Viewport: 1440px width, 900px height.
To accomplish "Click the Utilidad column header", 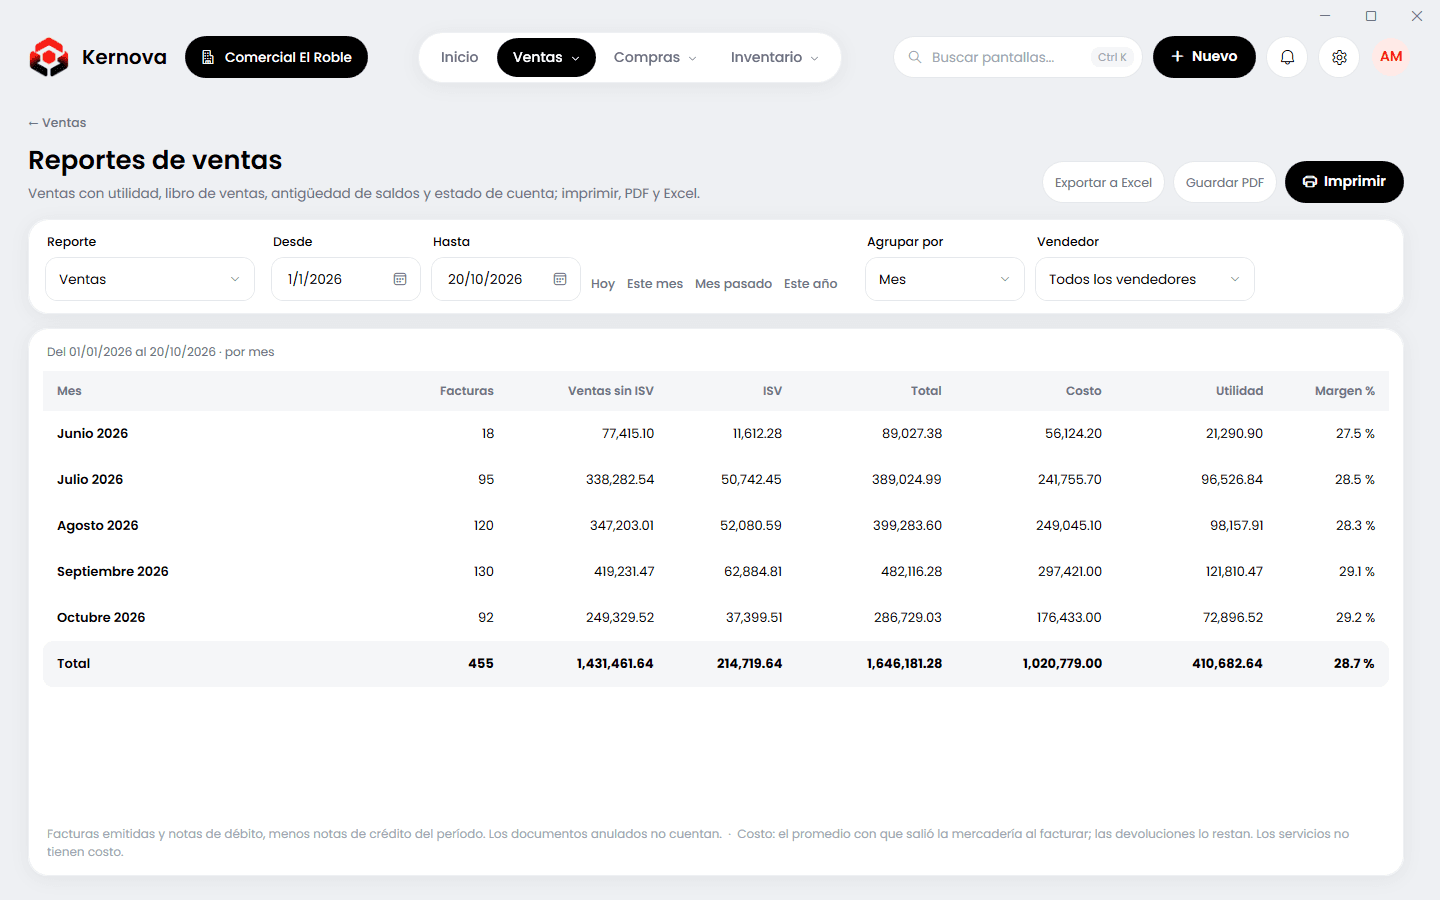I will coord(1239,391).
